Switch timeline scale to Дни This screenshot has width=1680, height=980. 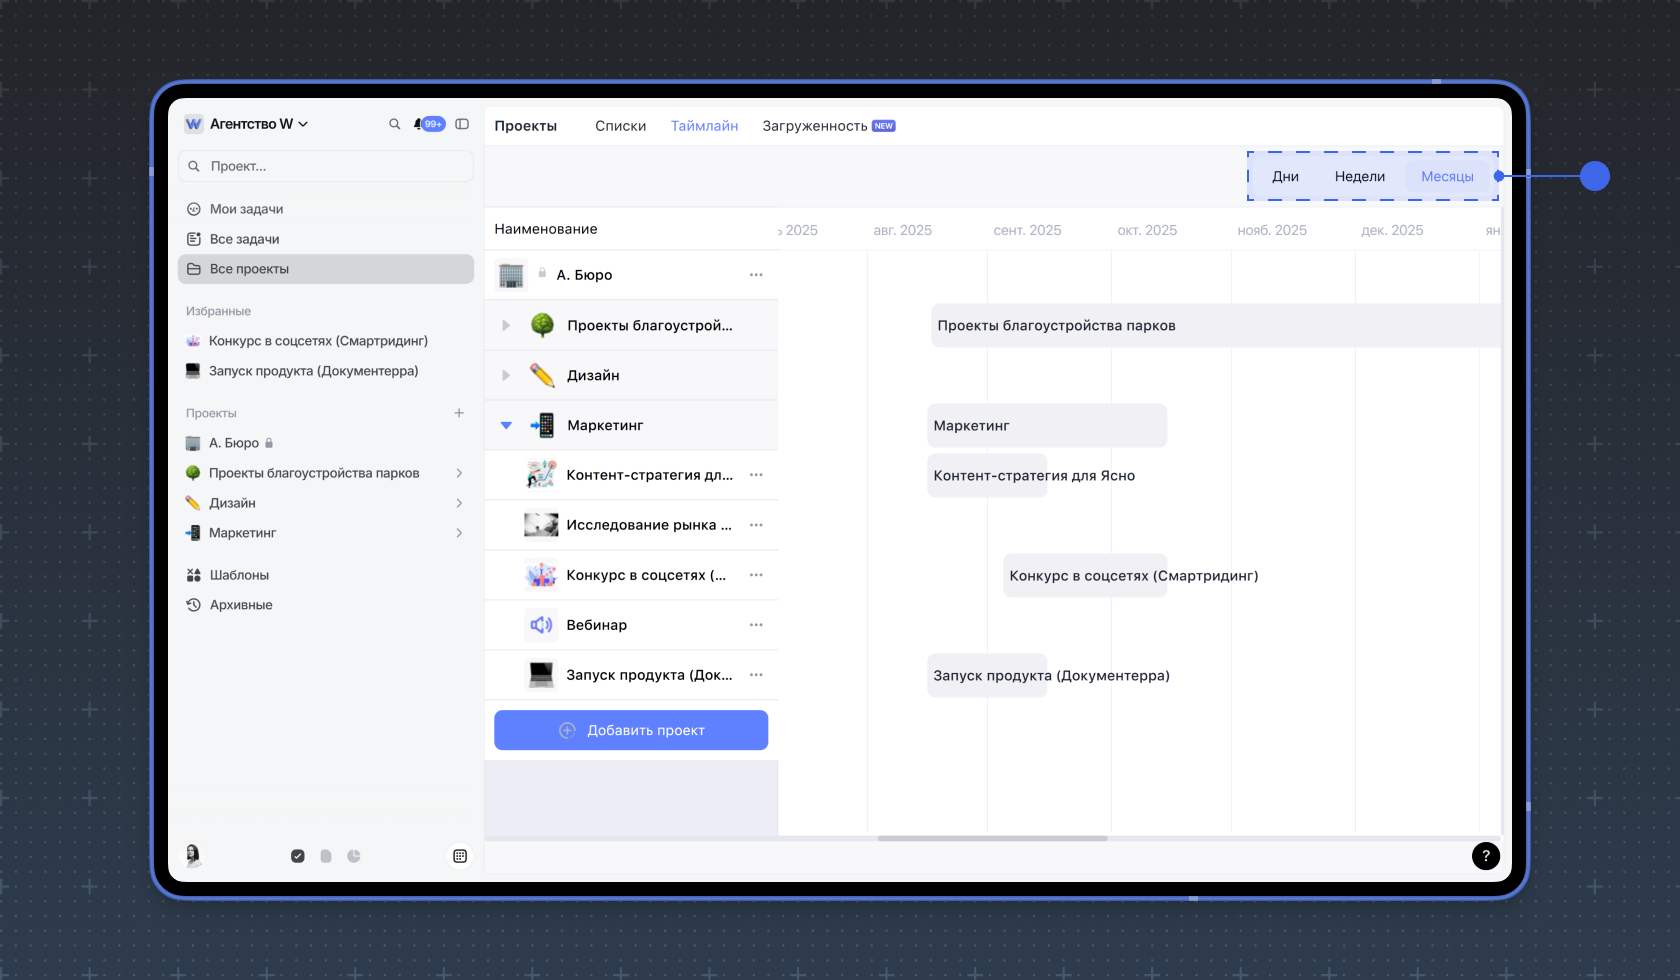pyautogui.click(x=1285, y=177)
